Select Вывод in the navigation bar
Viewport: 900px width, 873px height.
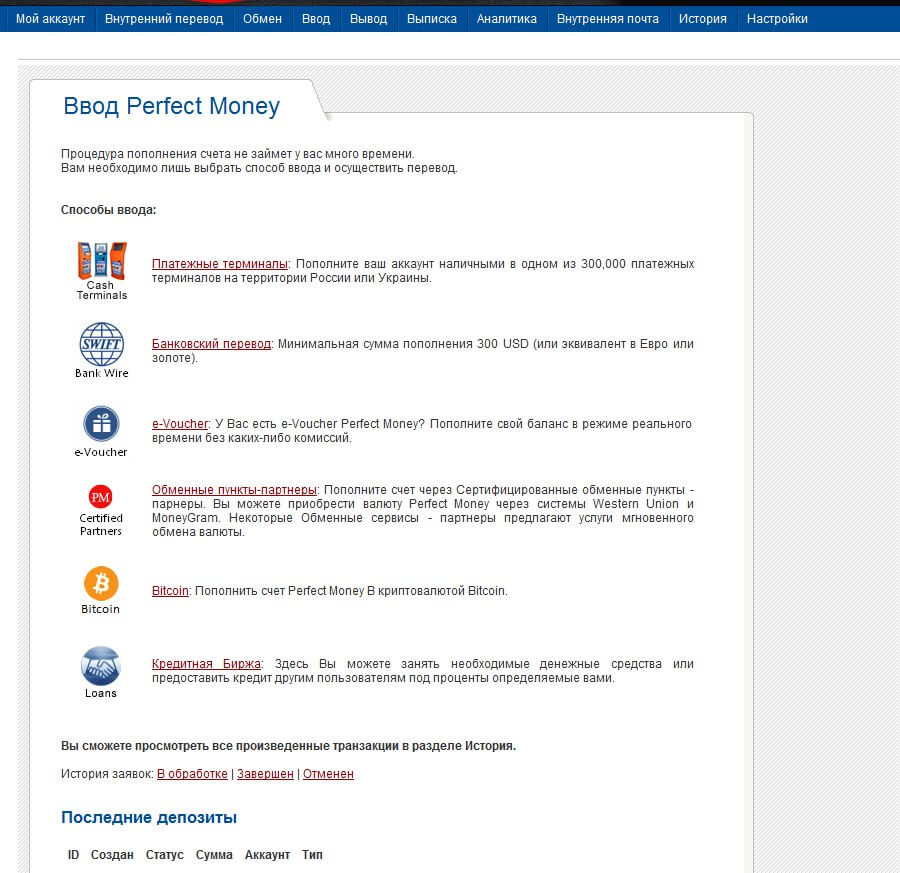pos(368,19)
